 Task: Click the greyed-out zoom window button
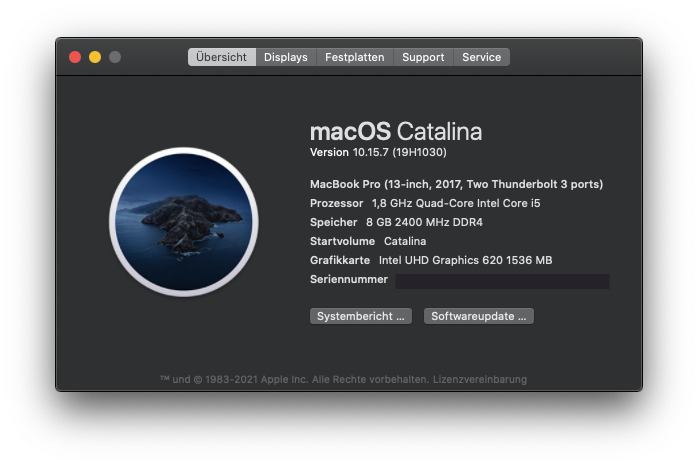point(115,57)
